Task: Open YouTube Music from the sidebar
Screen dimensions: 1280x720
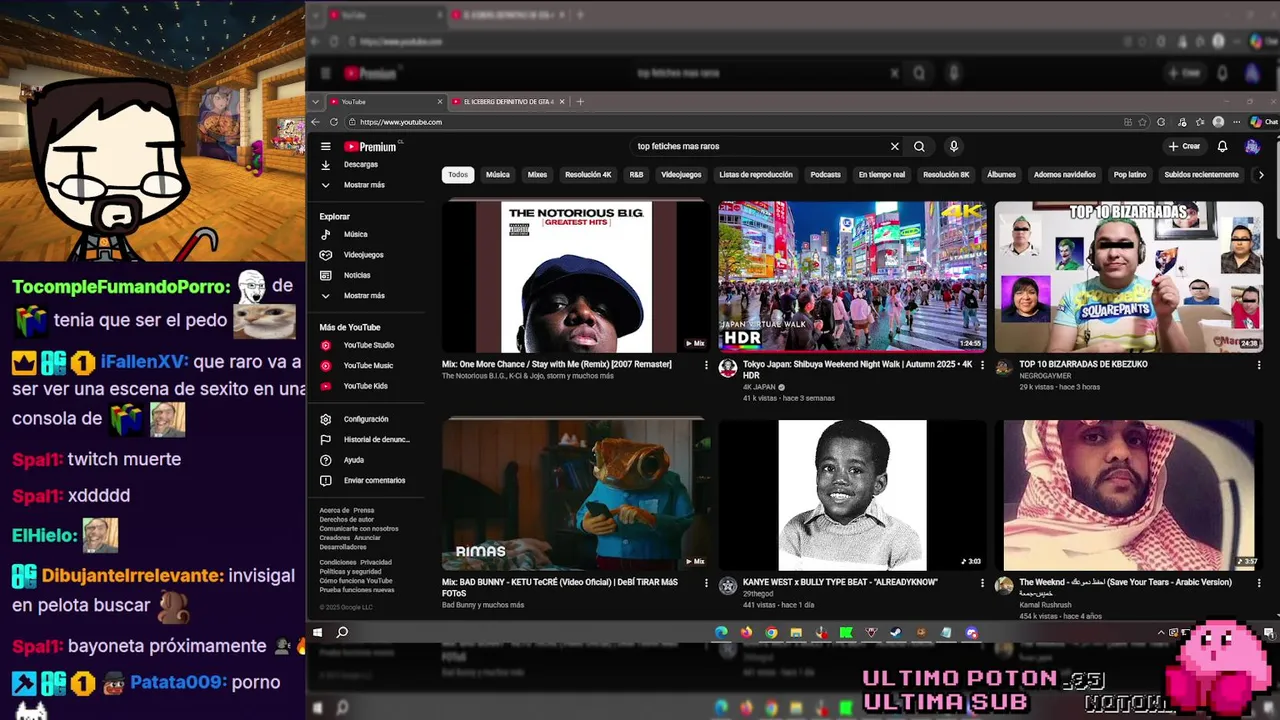Action: 368,366
